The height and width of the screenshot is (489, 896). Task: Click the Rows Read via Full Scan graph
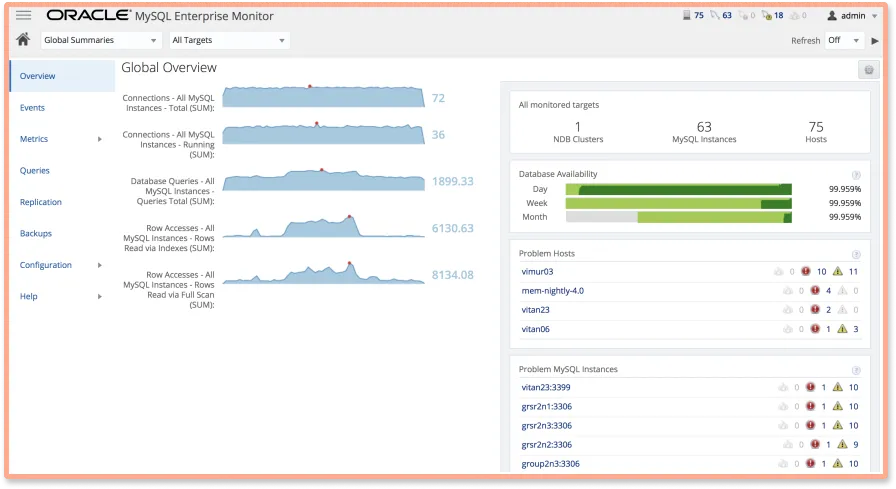(x=323, y=272)
